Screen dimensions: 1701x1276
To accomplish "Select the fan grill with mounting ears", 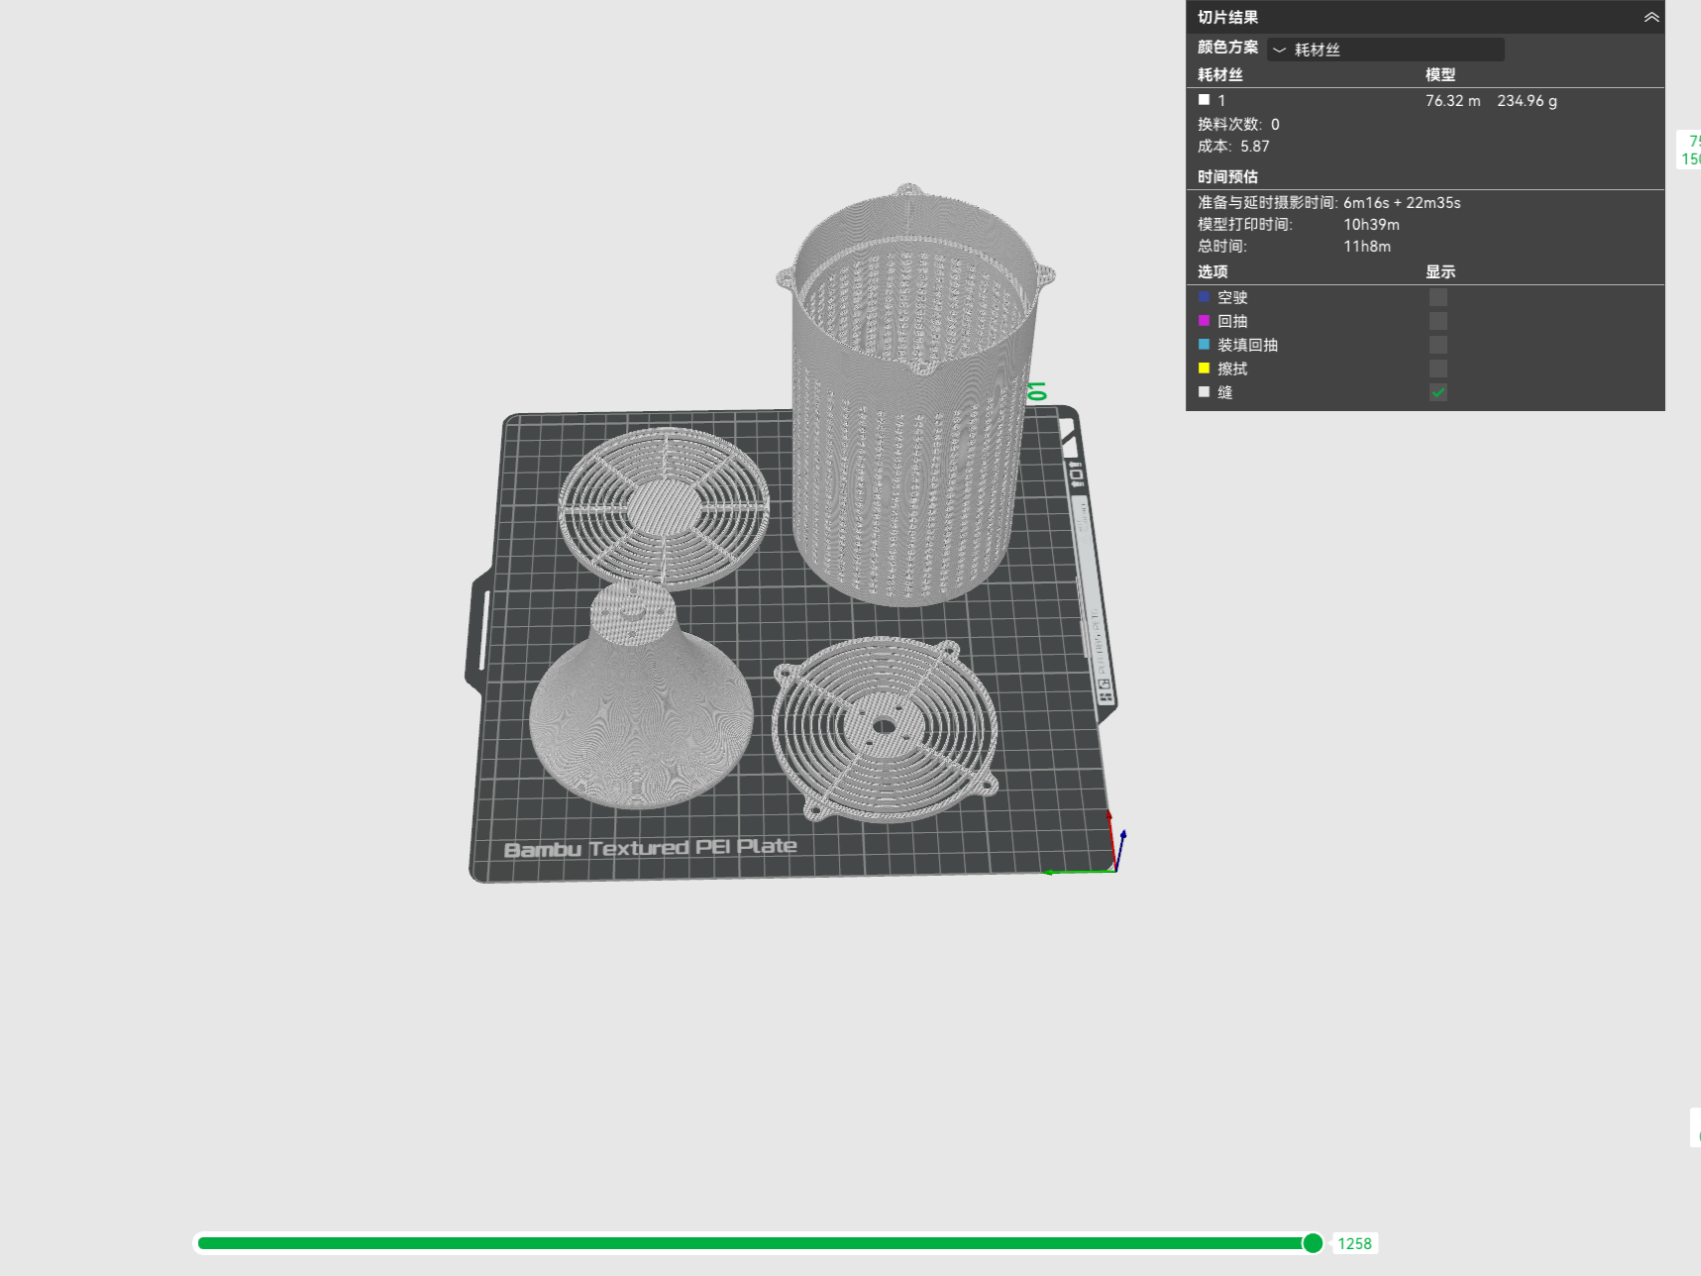I will point(884,728).
